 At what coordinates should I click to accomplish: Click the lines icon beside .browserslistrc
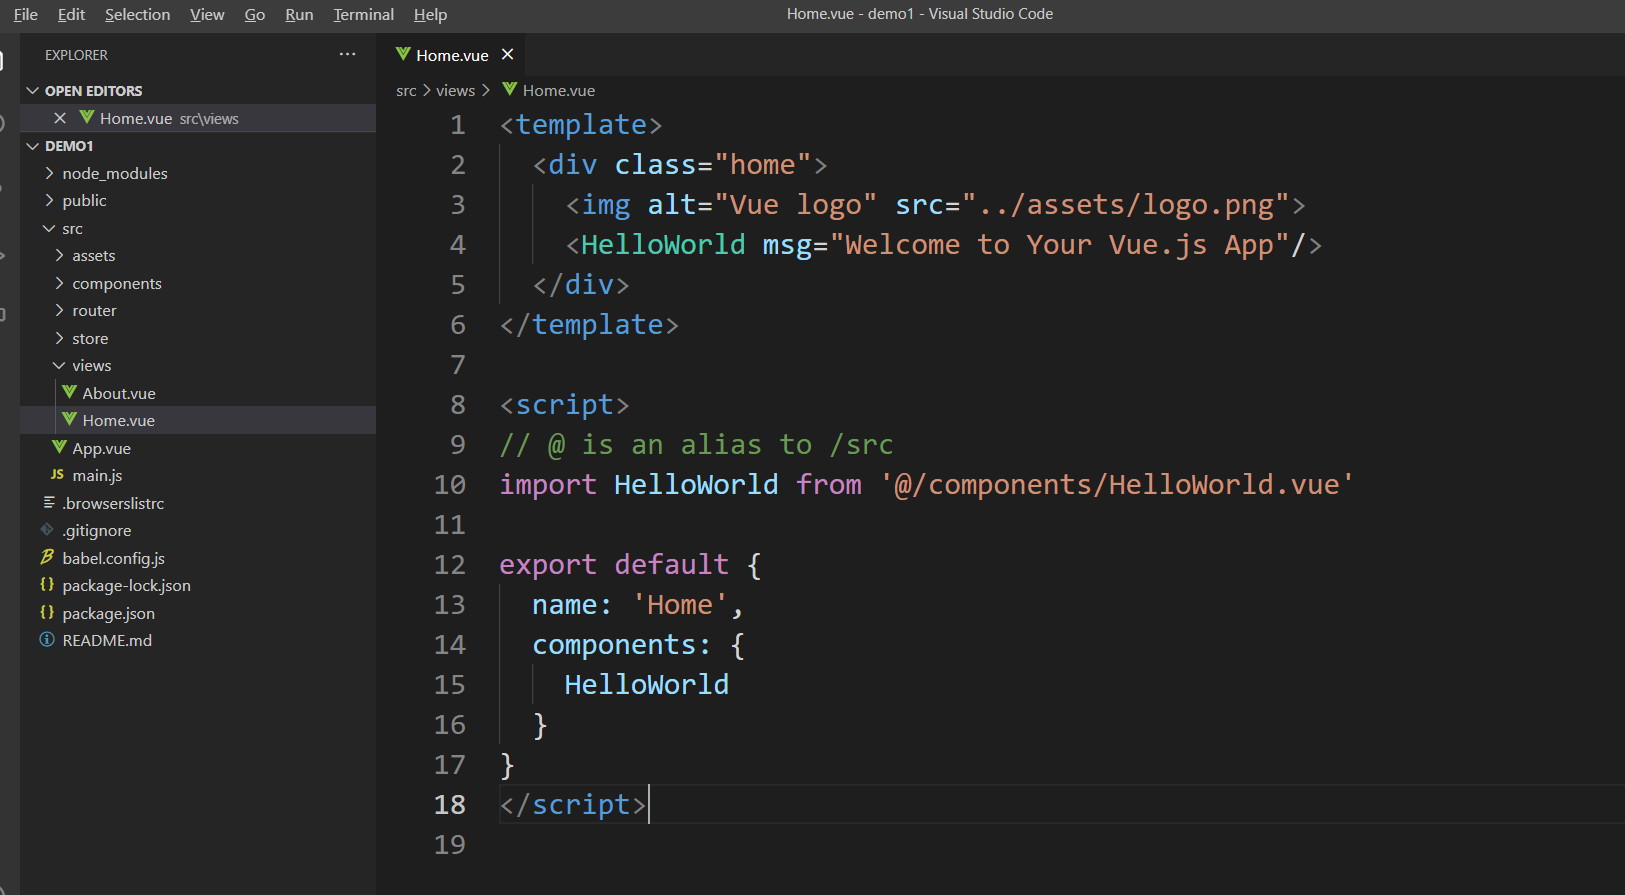pos(49,502)
